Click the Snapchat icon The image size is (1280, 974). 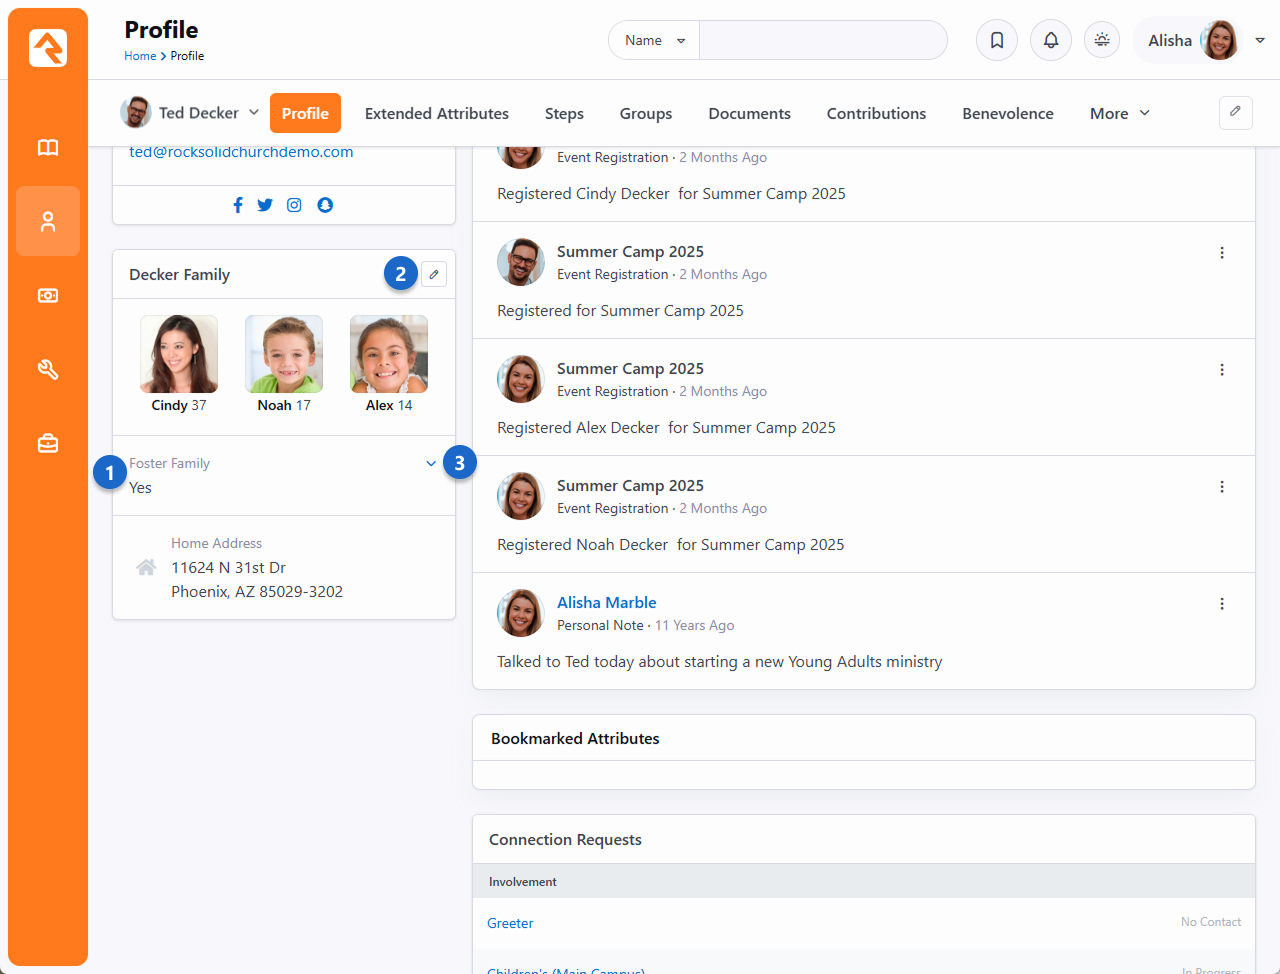(x=325, y=205)
